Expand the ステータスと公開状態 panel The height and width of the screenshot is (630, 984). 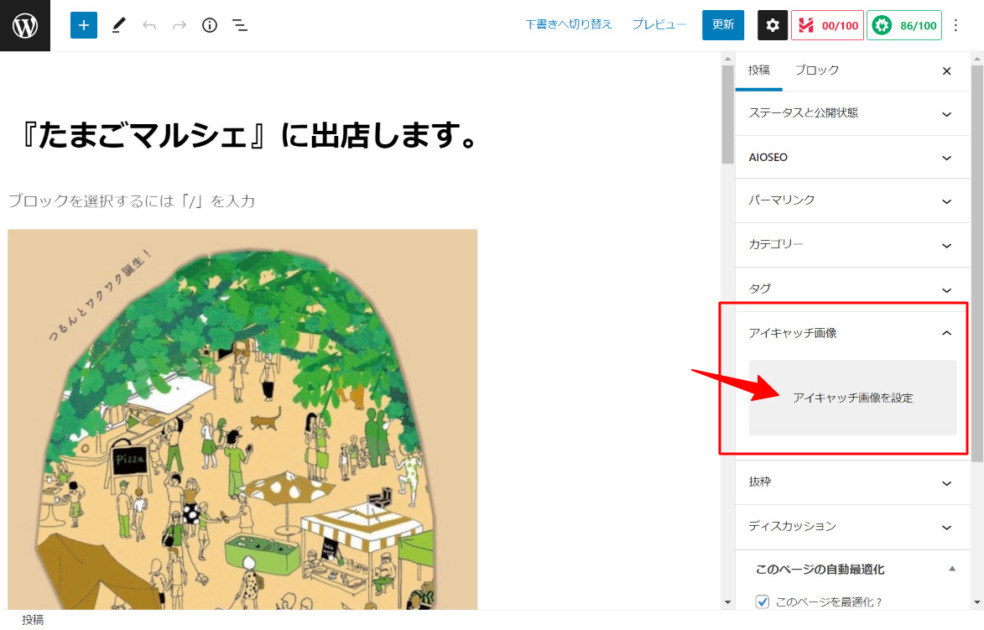852,113
